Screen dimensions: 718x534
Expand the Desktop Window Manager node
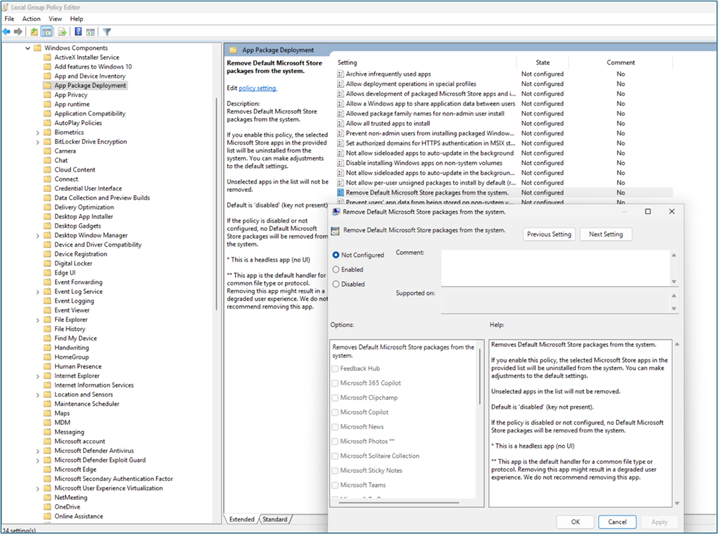pos(38,235)
